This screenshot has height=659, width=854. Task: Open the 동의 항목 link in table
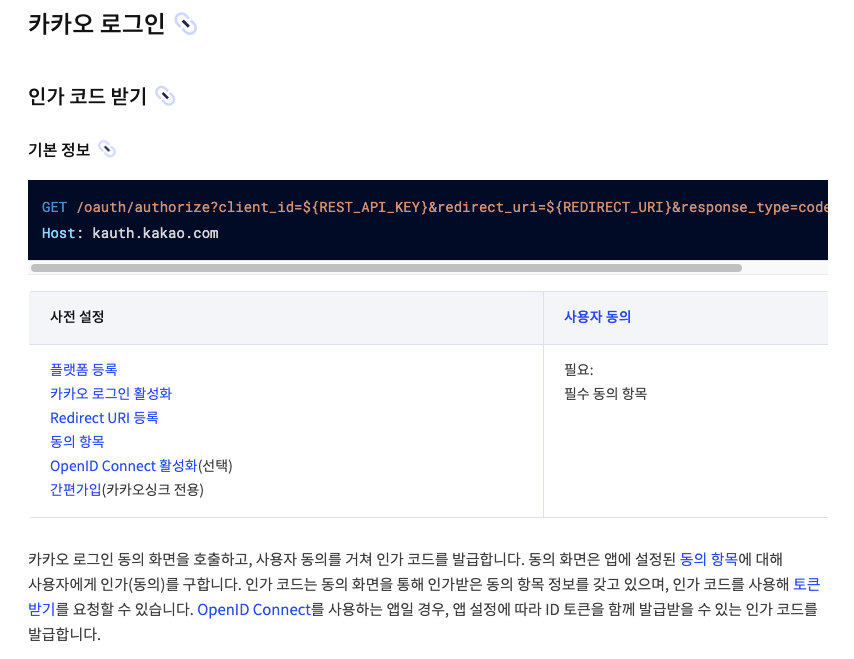(77, 442)
